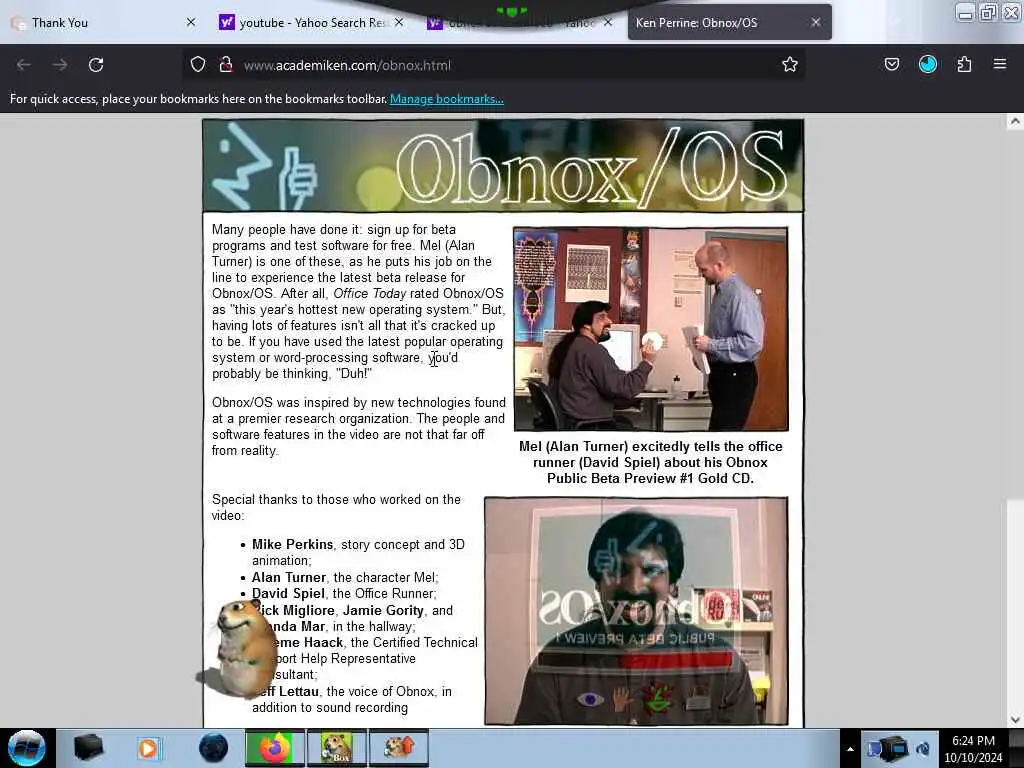
Task: Click the Obnox/OS banner header image
Action: click(x=503, y=165)
